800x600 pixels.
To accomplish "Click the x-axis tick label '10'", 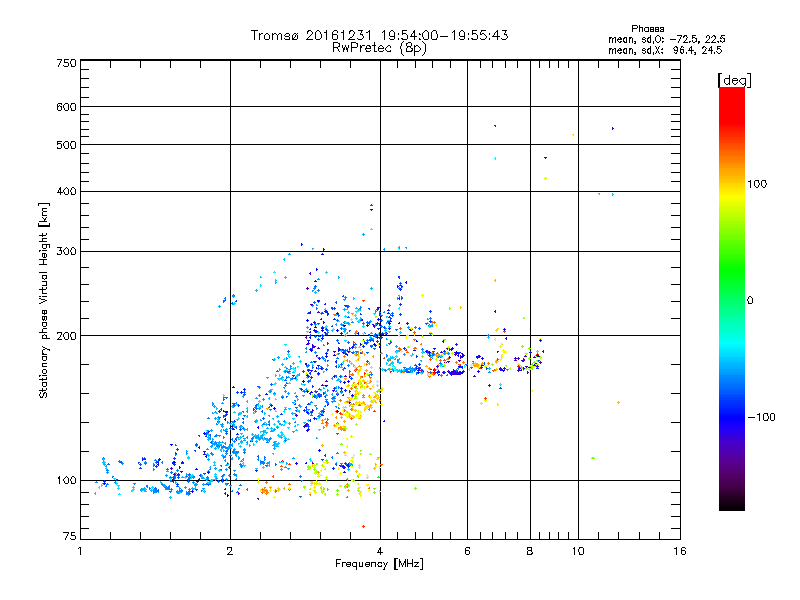I will click(578, 551).
